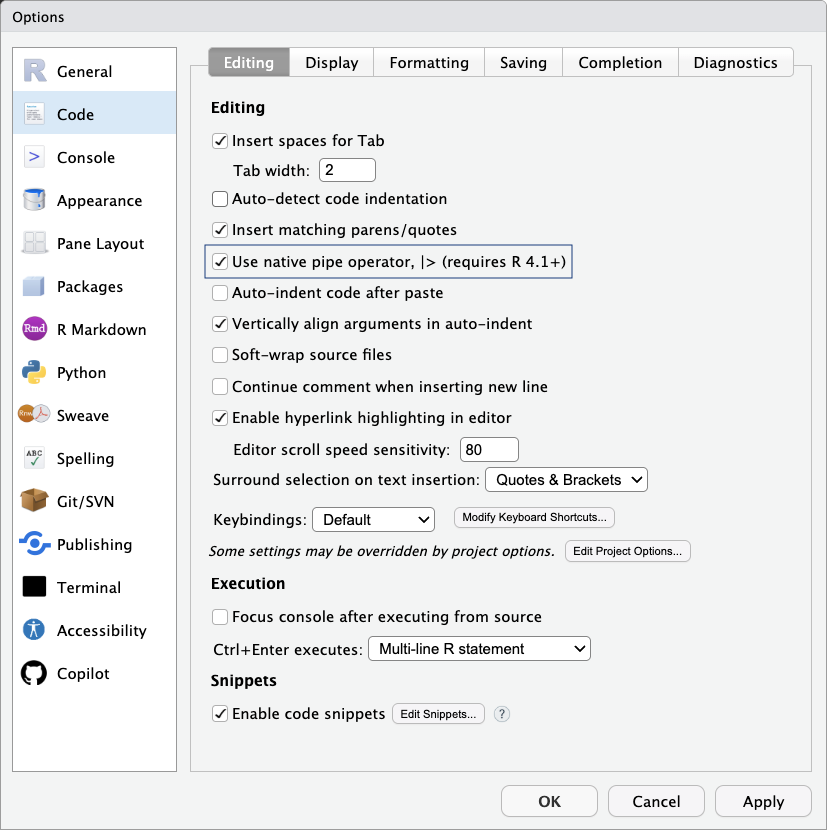The width and height of the screenshot is (827, 830).
Task: Expand Ctrl+Enter executes Multi-line R statement dropdown
Action: coord(480,649)
